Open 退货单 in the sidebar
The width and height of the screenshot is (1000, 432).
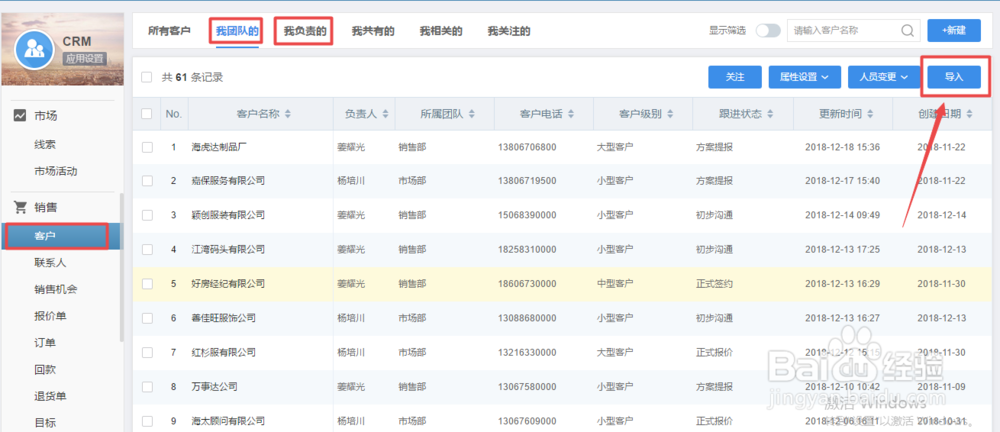click(50, 396)
